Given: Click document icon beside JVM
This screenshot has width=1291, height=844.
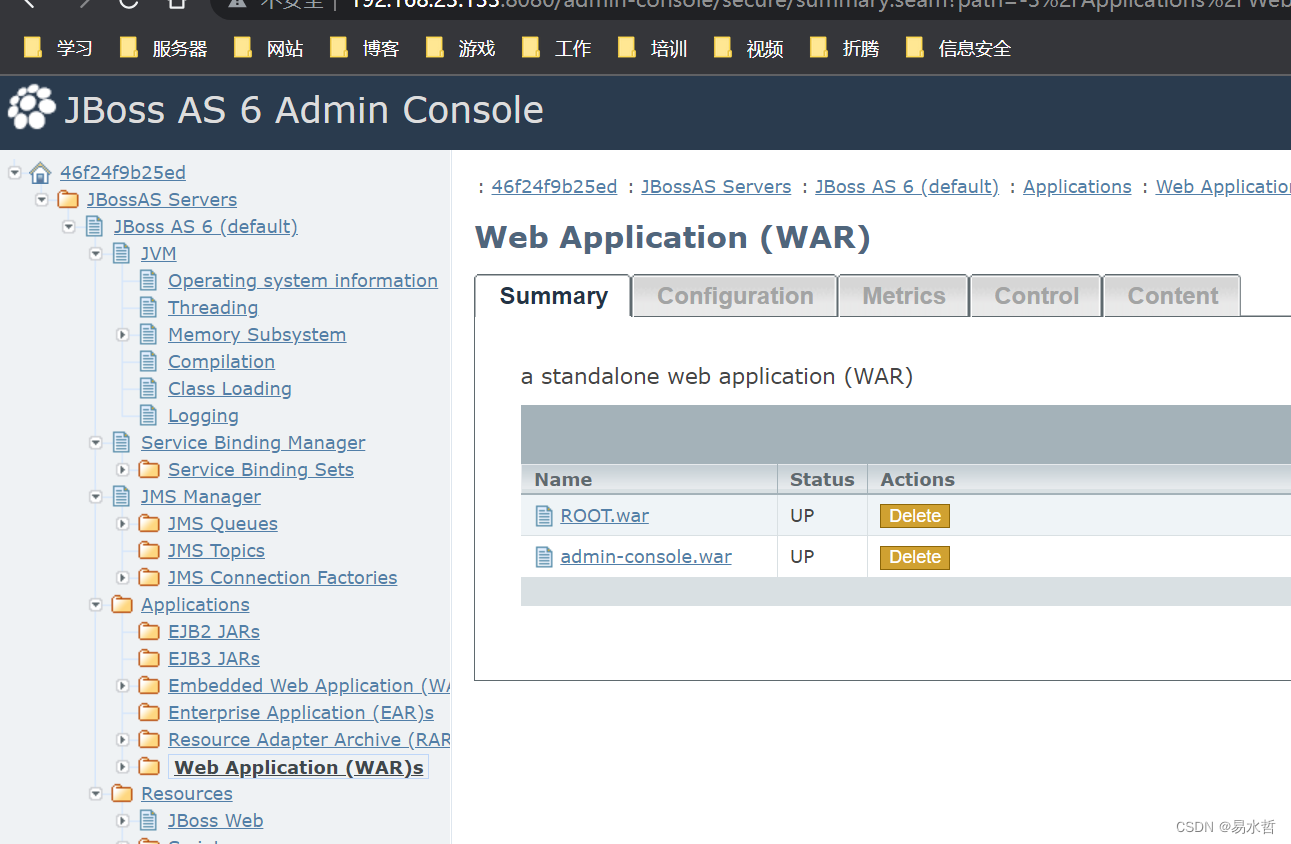Looking at the screenshot, I should [x=122, y=254].
